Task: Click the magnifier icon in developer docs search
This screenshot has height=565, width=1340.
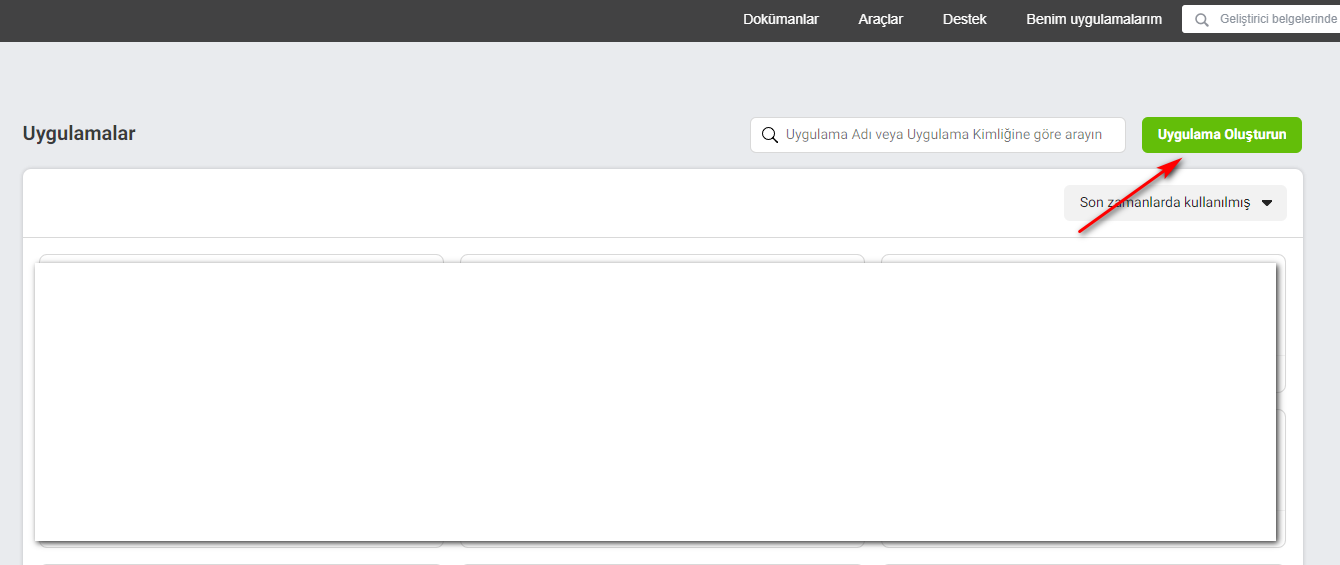Action: tap(1201, 19)
